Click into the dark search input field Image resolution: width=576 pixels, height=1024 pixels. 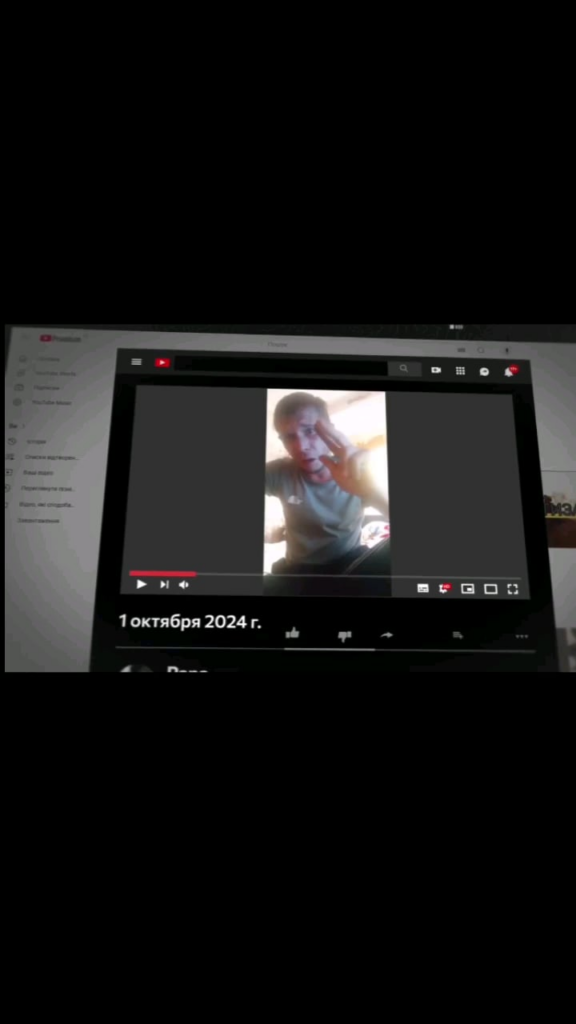coord(281,366)
